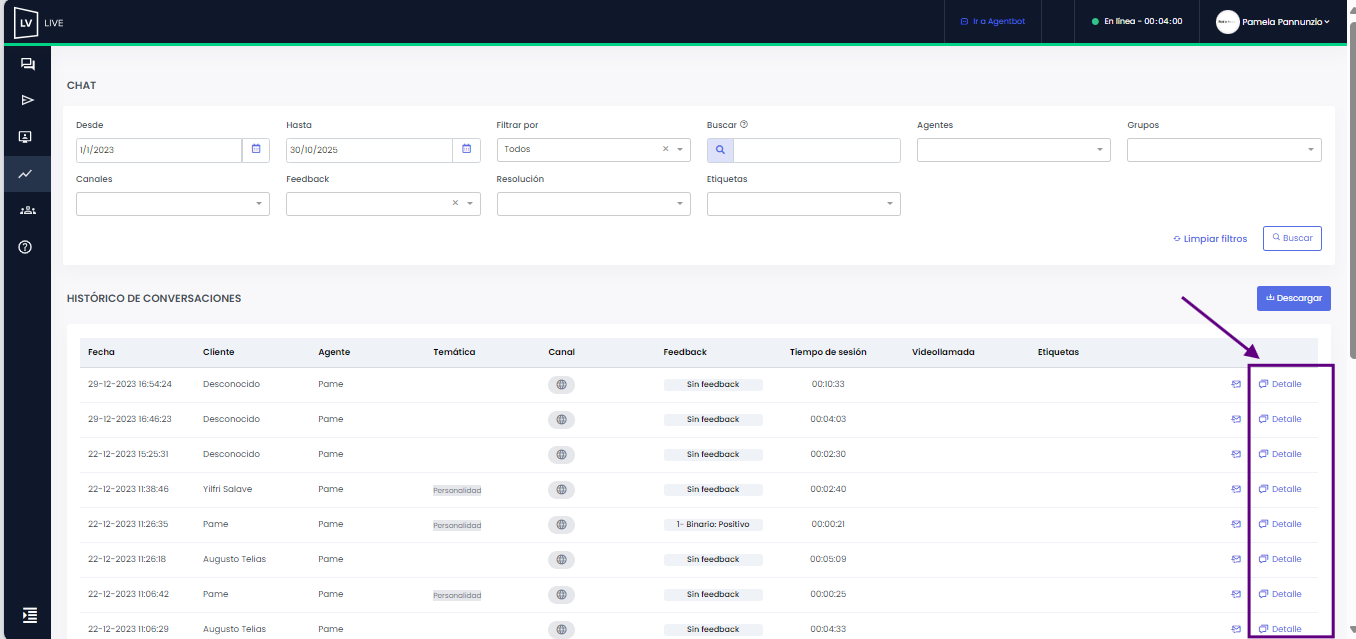Click the 1- Binario: Positivo feedback badge
1356x639 pixels.
713,524
